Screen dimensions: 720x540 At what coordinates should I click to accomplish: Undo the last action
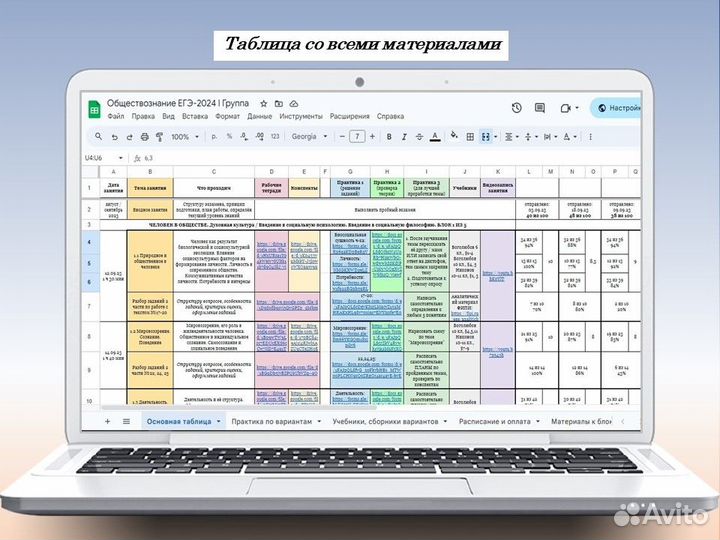click(114, 137)
